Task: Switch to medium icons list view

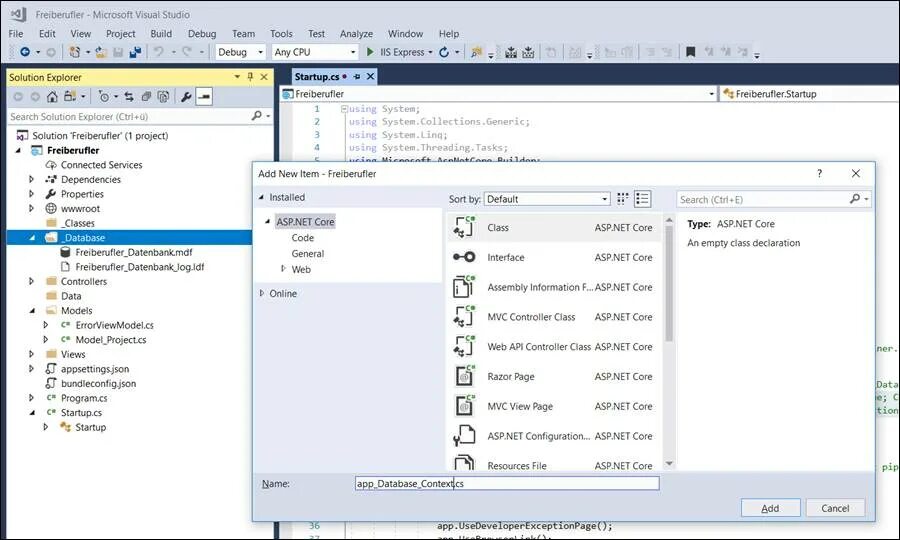Action: tap(642, 199)
